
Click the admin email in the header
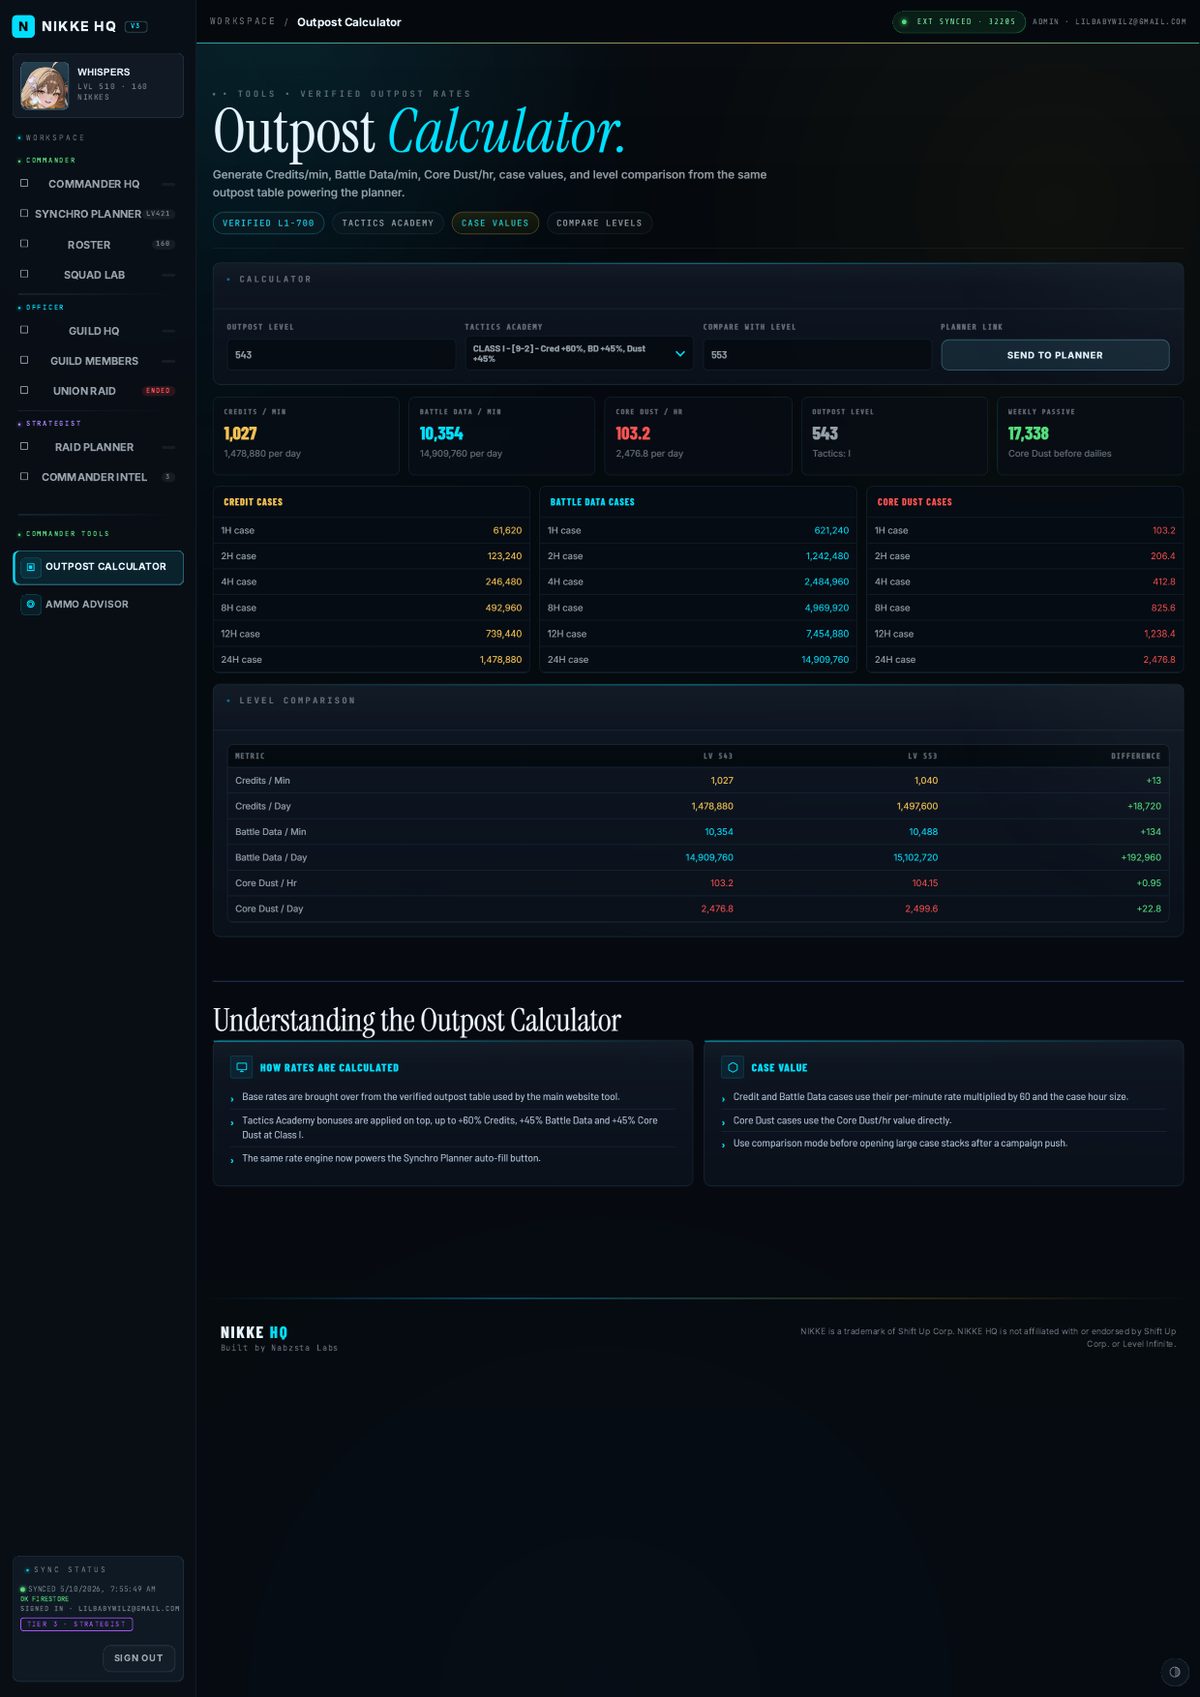[1110, 22]
